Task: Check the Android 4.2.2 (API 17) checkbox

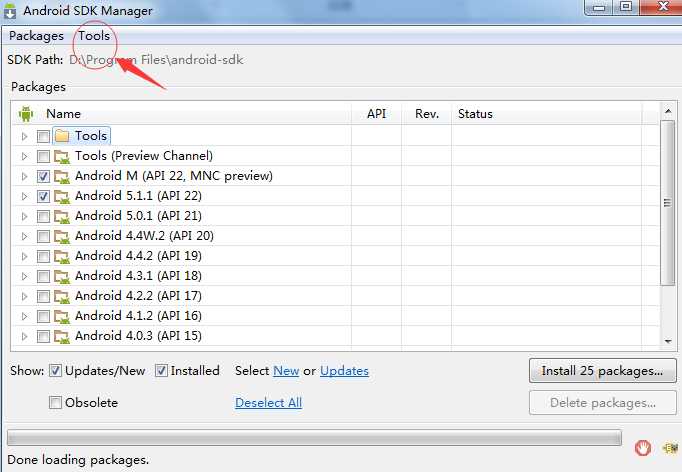Action: [x=43, y=297]
